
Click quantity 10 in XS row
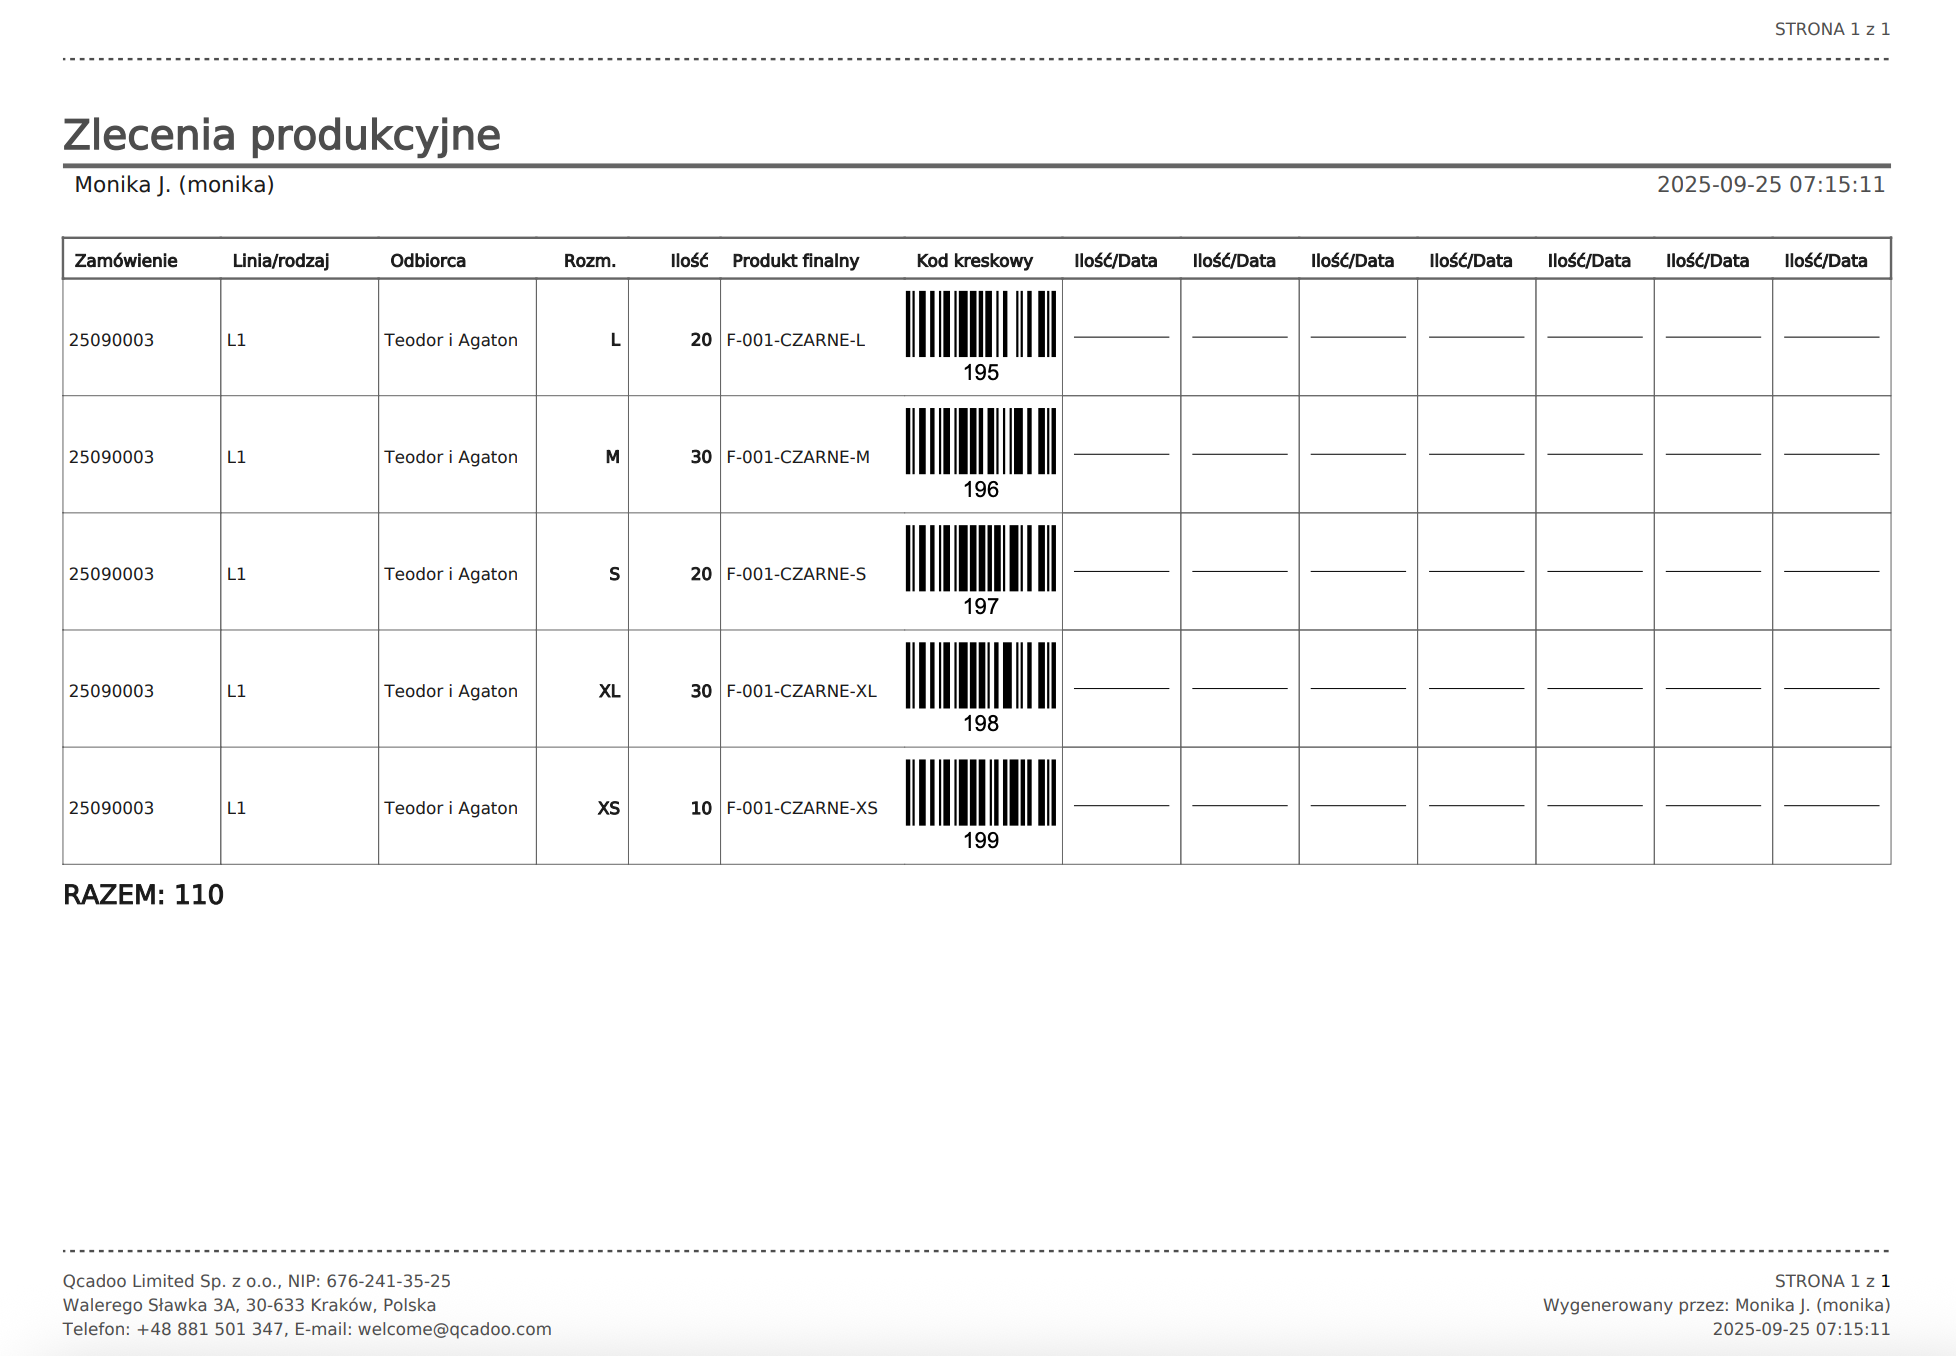tap(700, 808)
